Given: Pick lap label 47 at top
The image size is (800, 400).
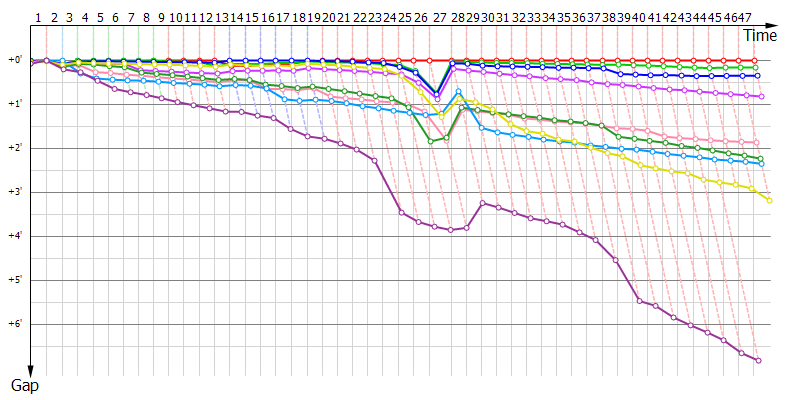Looking at the screenshot, I should (745, 18).
